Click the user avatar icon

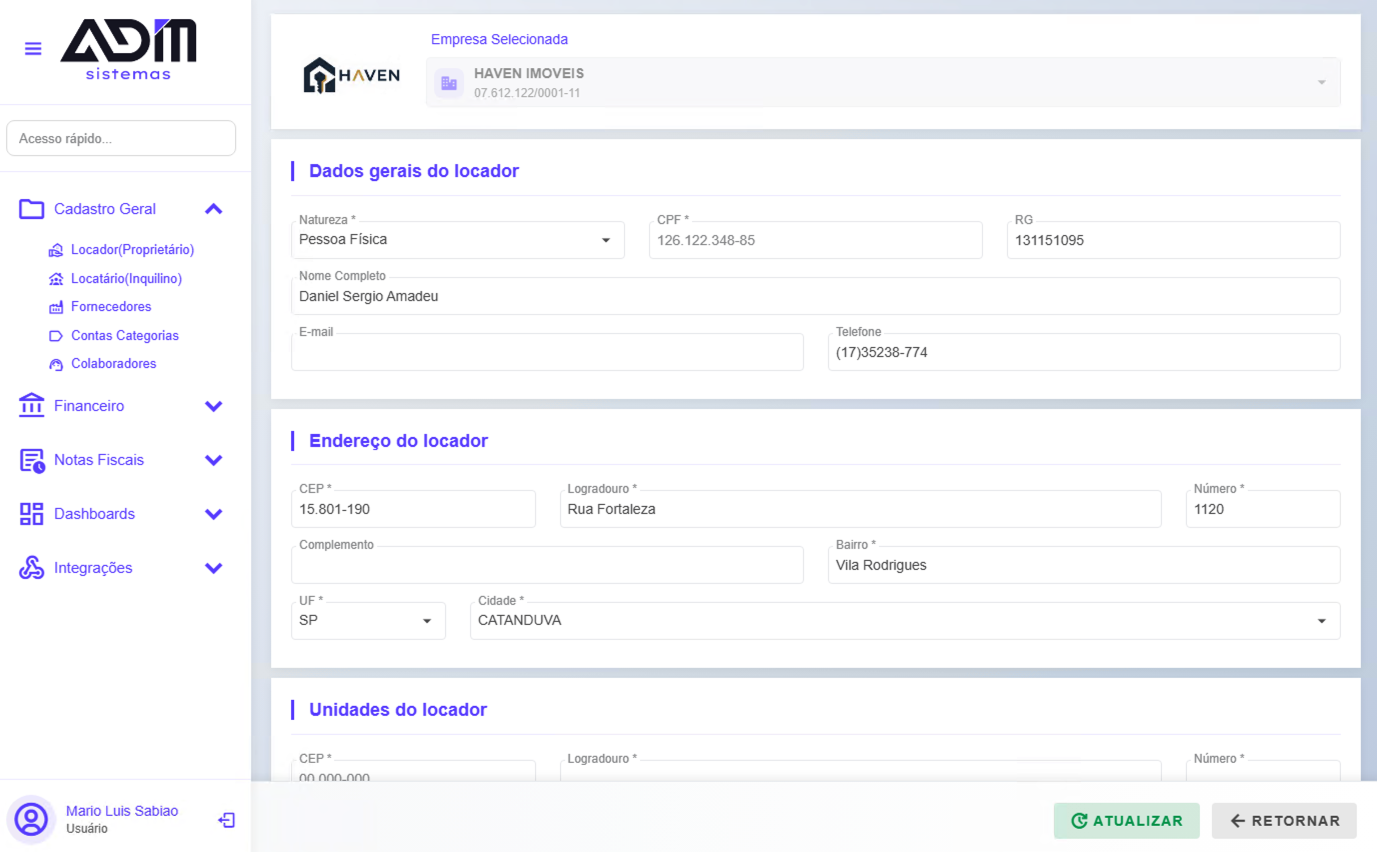[31, 820]
